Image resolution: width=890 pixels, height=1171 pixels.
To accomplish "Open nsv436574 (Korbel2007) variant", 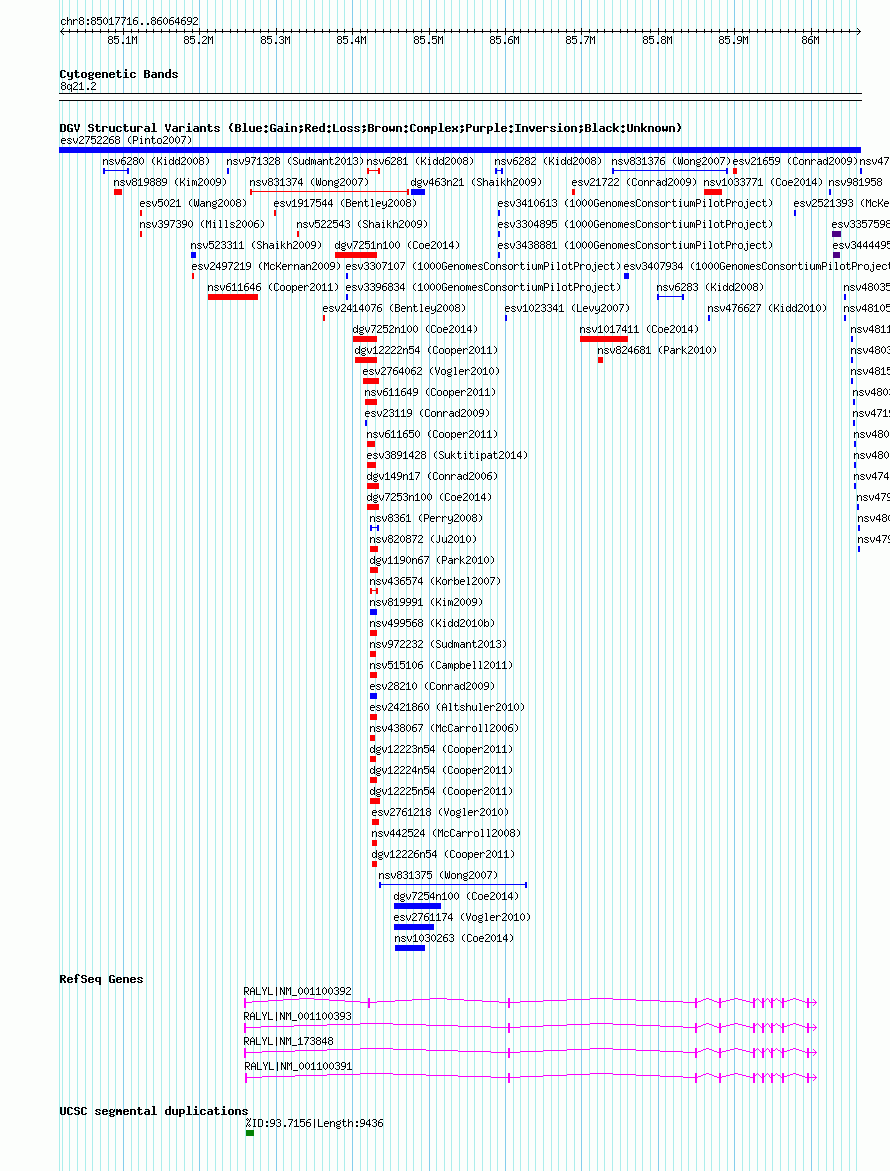I will pos(435,581).
